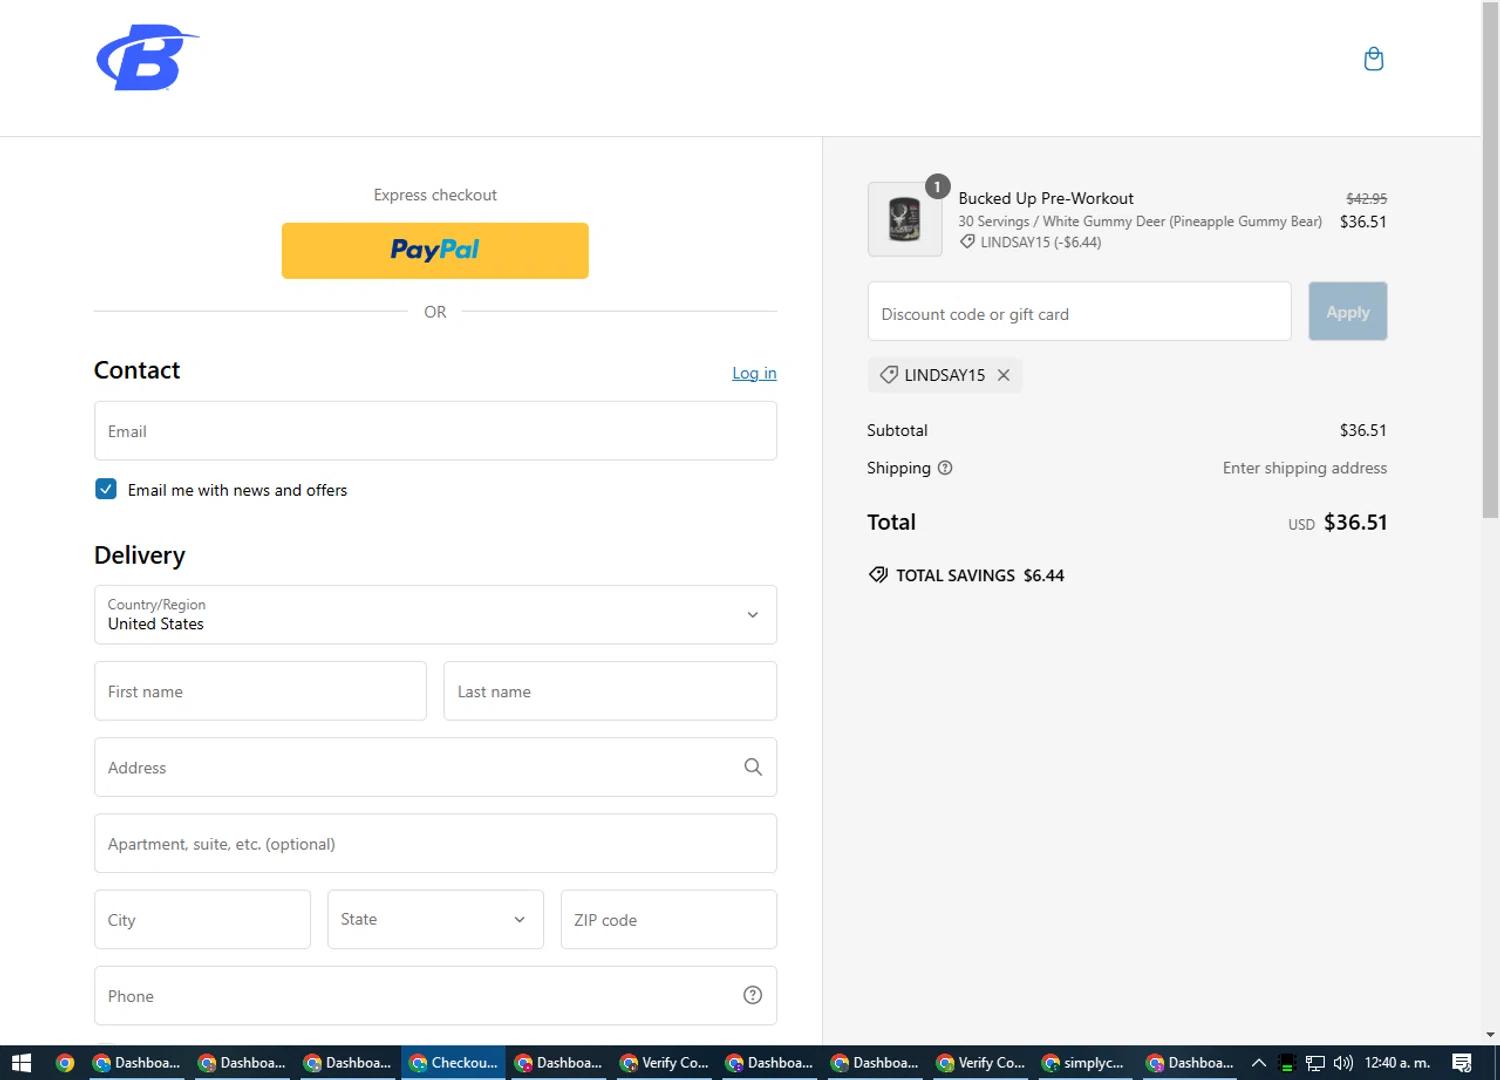
Task: Click the Apartment, suite, etc. field
Action: [x=435, y=843]
